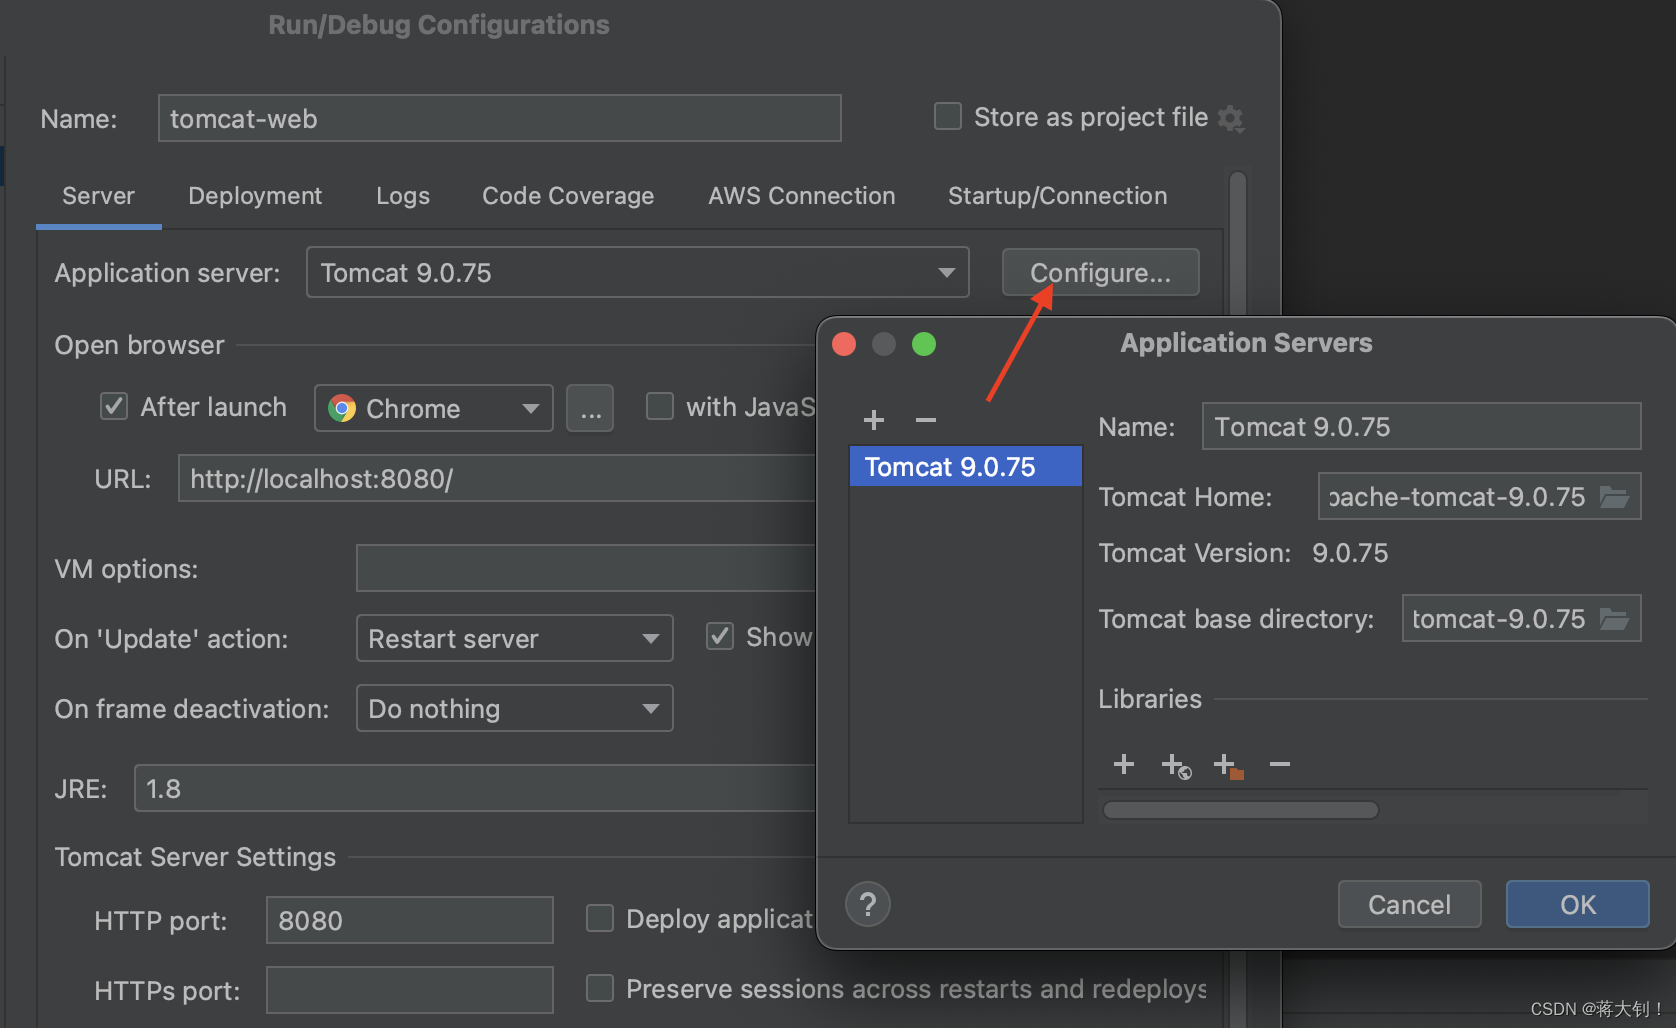The image size is (1676, 1028).
Task: Click the Libraries section label
Action: tap(1150, 699)
